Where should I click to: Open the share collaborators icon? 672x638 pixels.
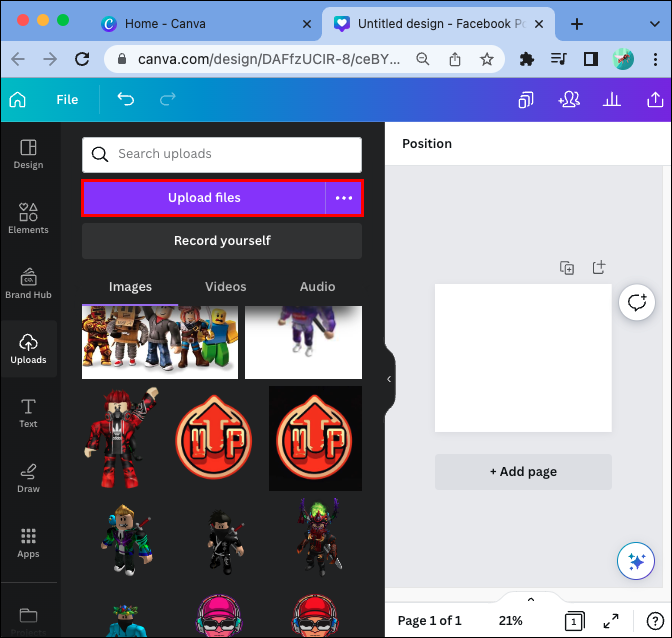click(x=569, y=100)
